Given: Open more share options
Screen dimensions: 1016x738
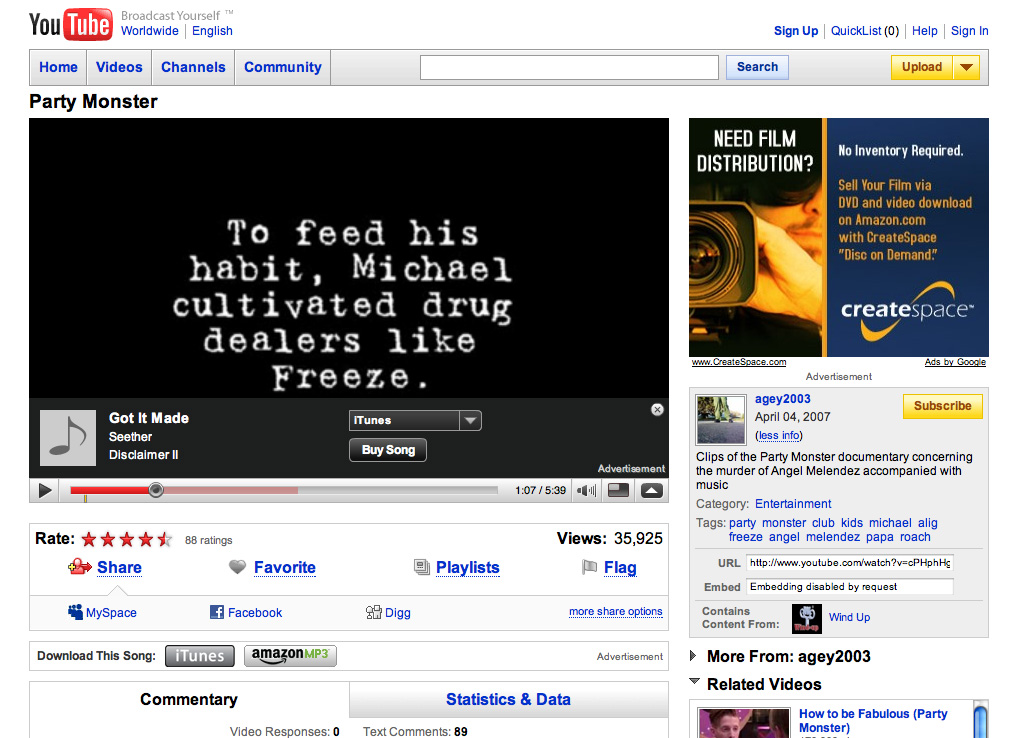Looking at the screenshot, I should point(616,611).
